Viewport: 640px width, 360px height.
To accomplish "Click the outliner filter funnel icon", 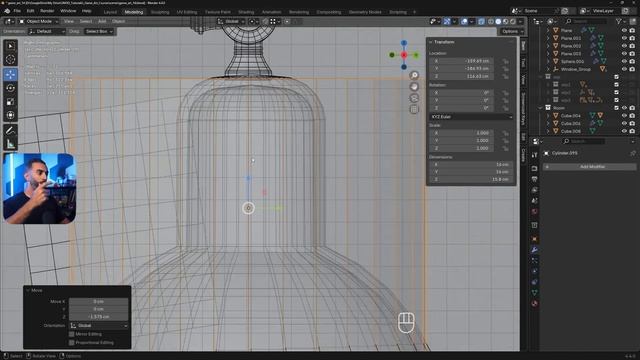I will pyautogui.click(x=619, y=21).
